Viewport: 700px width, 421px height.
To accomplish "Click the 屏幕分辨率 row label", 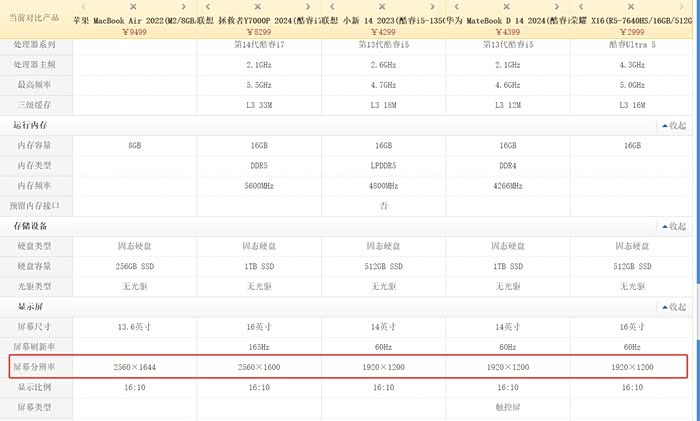I will click(x=34, y=367).
